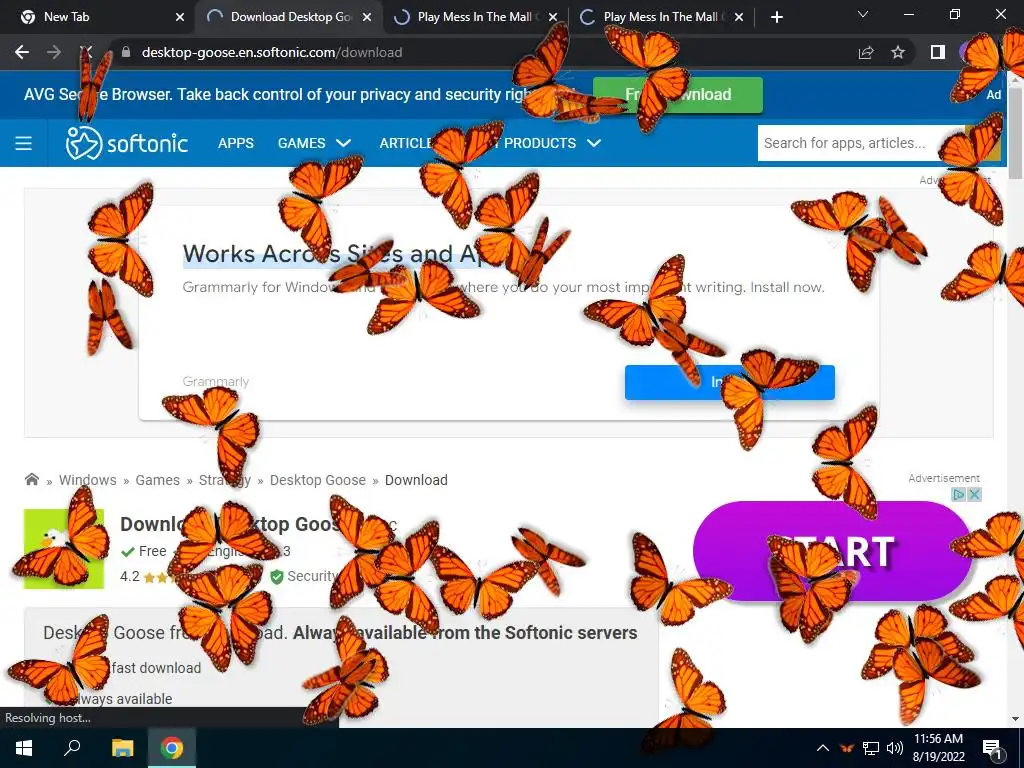Open the APPS menu item
Image resolution: width=1024 pixels, height=768 pixels.
236,143
